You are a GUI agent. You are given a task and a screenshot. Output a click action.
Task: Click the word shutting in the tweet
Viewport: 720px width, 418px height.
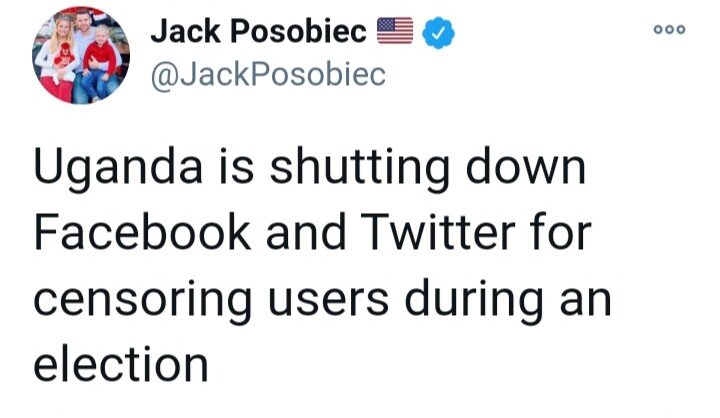coord(357,172)
